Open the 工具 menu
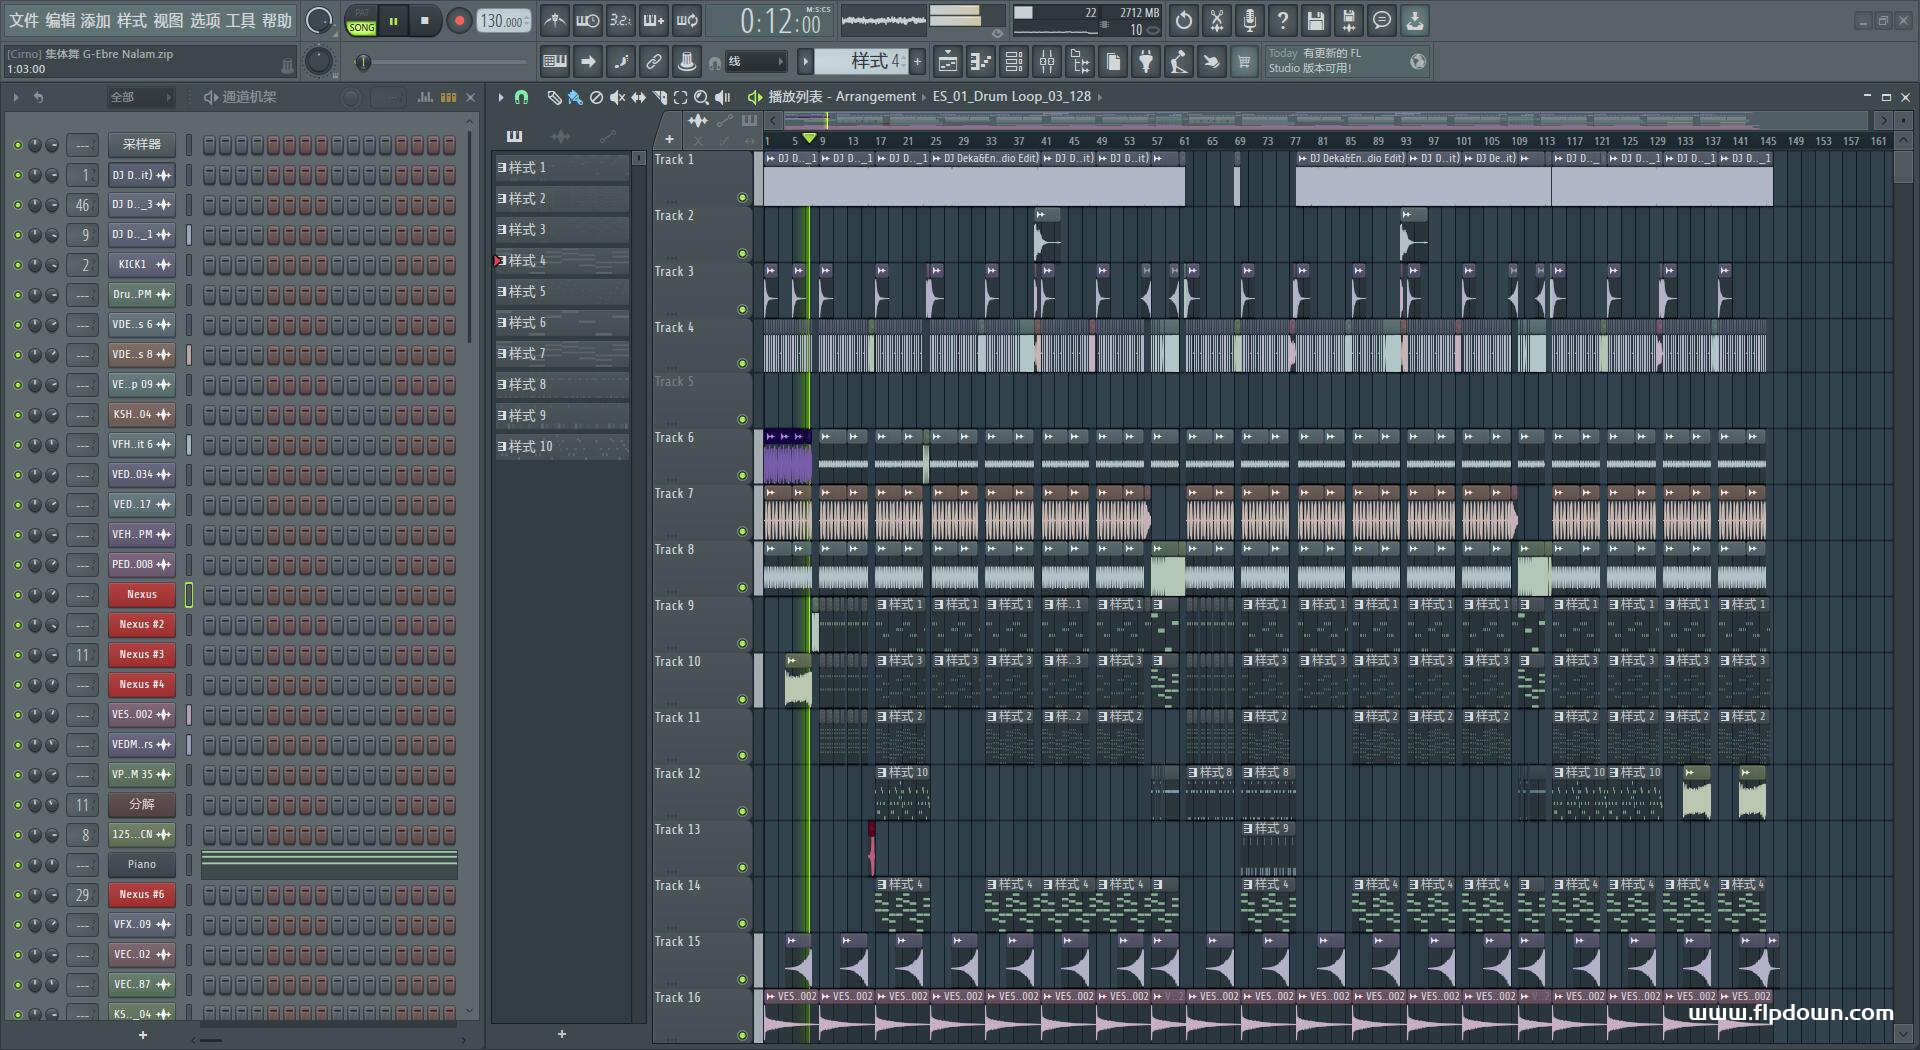 click(x=241, y=21)
